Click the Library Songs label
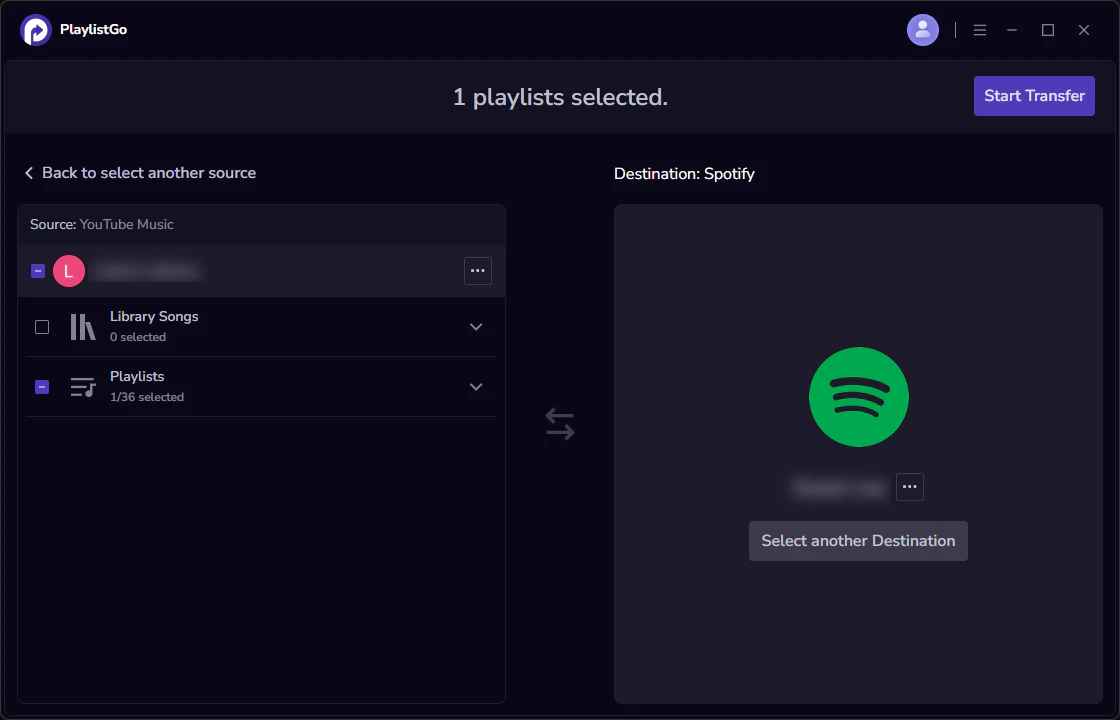Image resolution: width=1120 pixels, height=720 pixels. pyautogui.click(x=154, y=316)
